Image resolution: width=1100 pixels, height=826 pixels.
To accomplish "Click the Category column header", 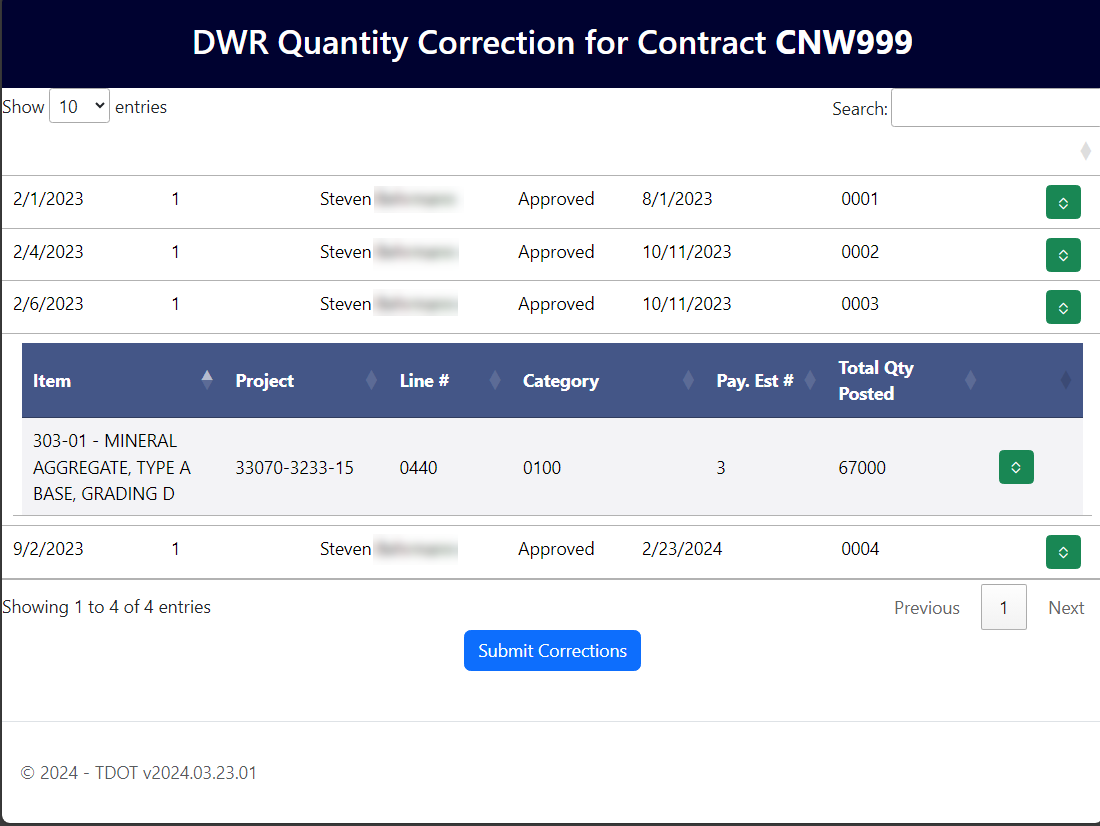I will (561, 380).
